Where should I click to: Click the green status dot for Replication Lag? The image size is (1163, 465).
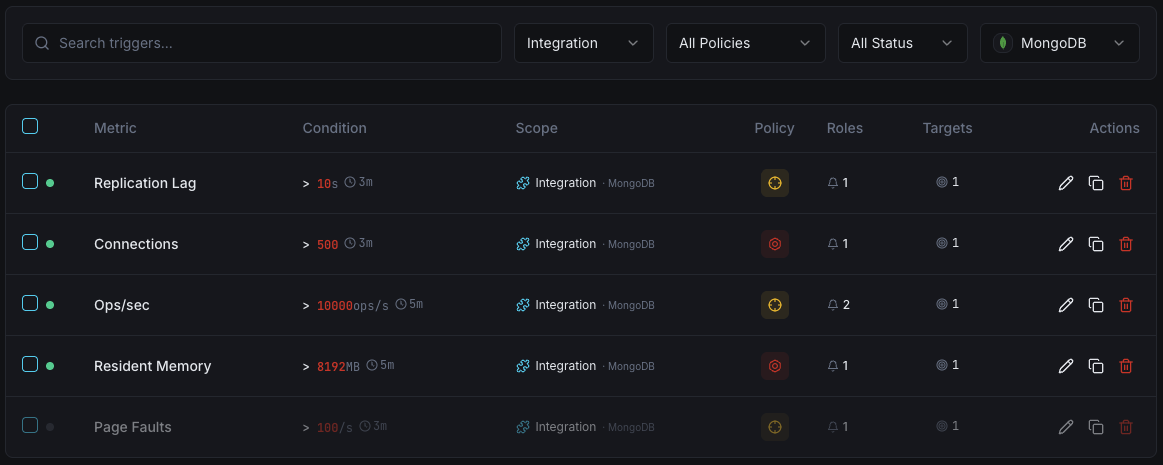(50, 183)
